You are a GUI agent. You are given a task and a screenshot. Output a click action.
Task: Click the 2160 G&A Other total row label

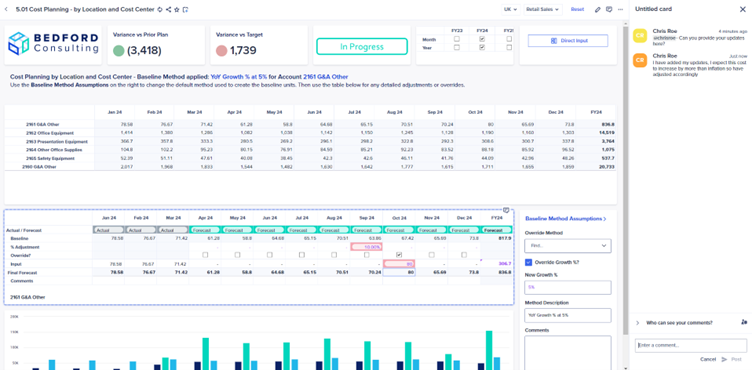pyautogui.click(x=39, y=167)
